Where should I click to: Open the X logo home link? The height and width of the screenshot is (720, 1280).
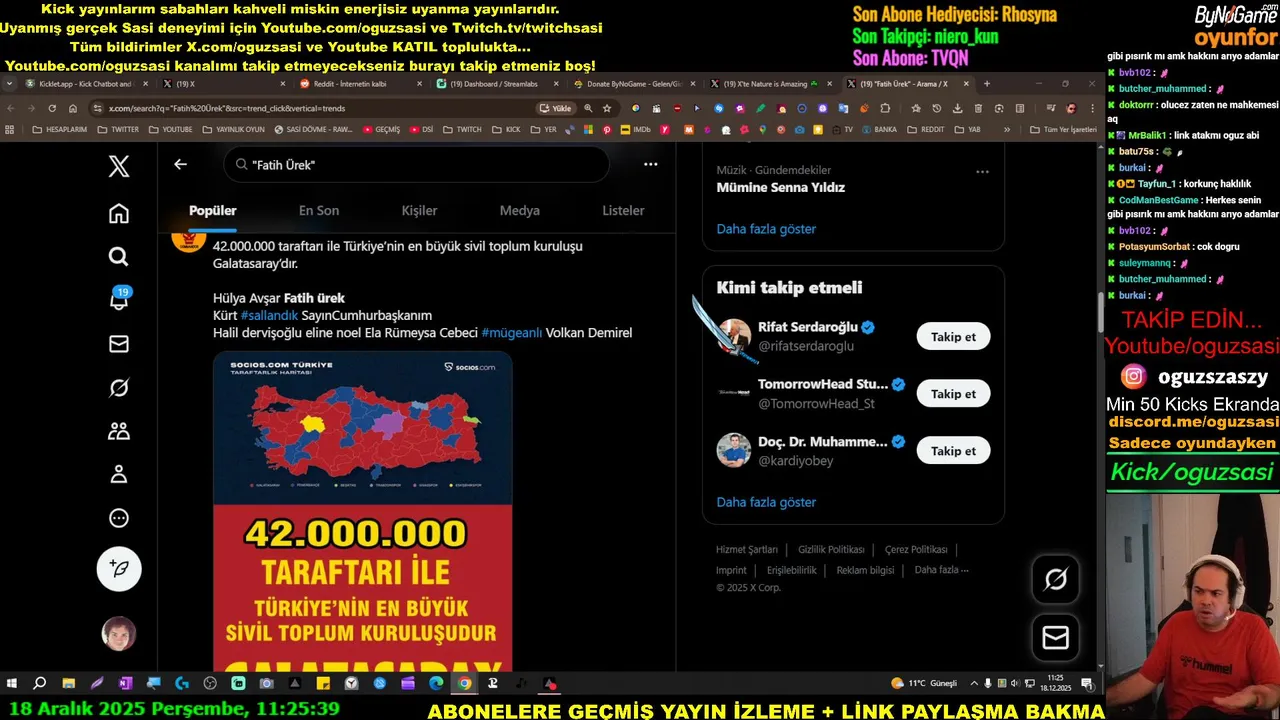tap(119, 166)
